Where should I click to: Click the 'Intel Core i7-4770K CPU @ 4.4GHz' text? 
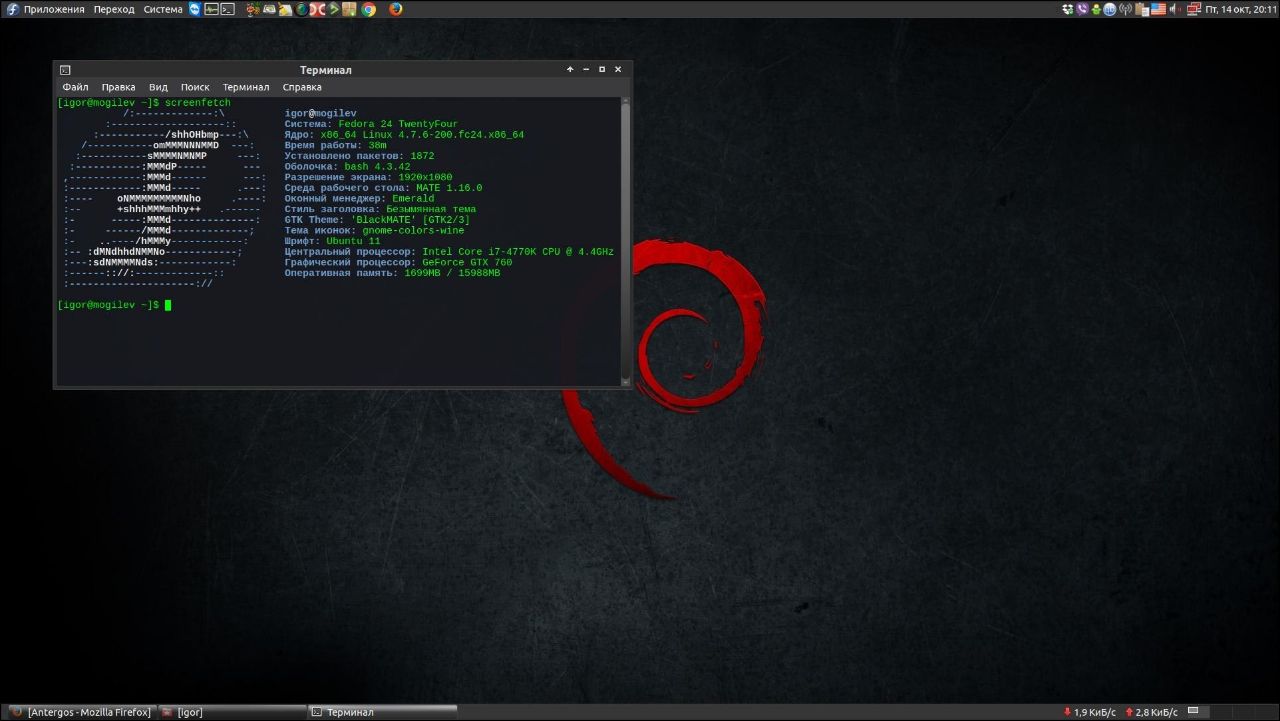click(518, 251)
